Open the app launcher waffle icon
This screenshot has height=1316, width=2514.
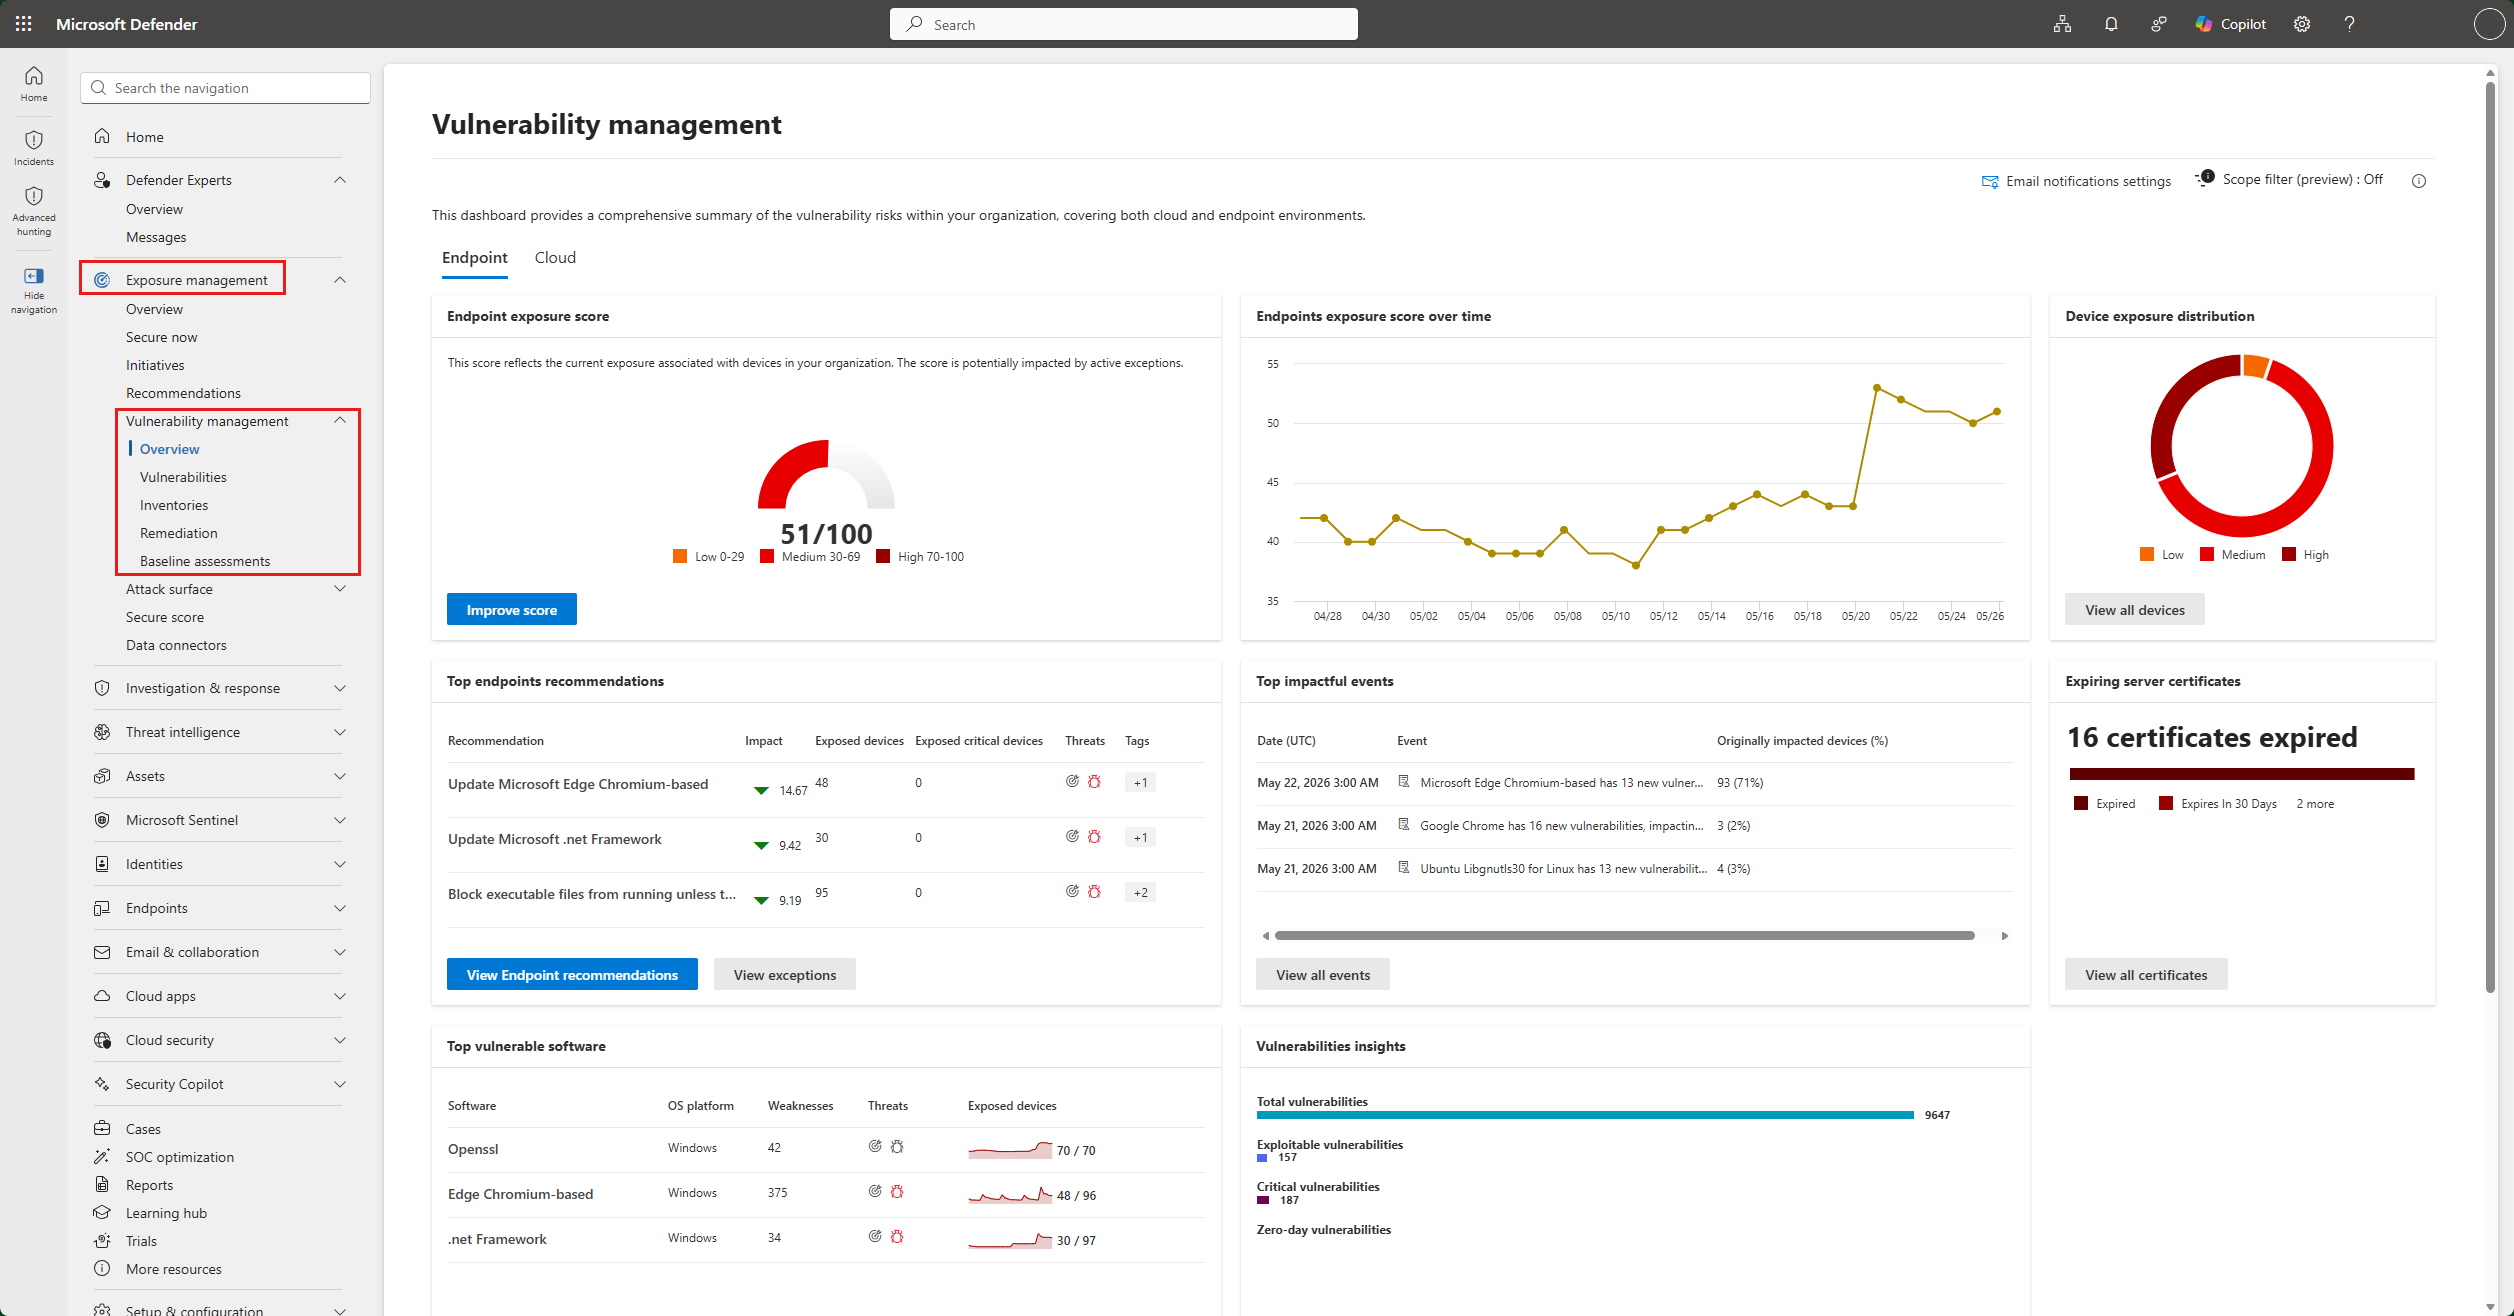pyautogui.click(x=23, y=24)
